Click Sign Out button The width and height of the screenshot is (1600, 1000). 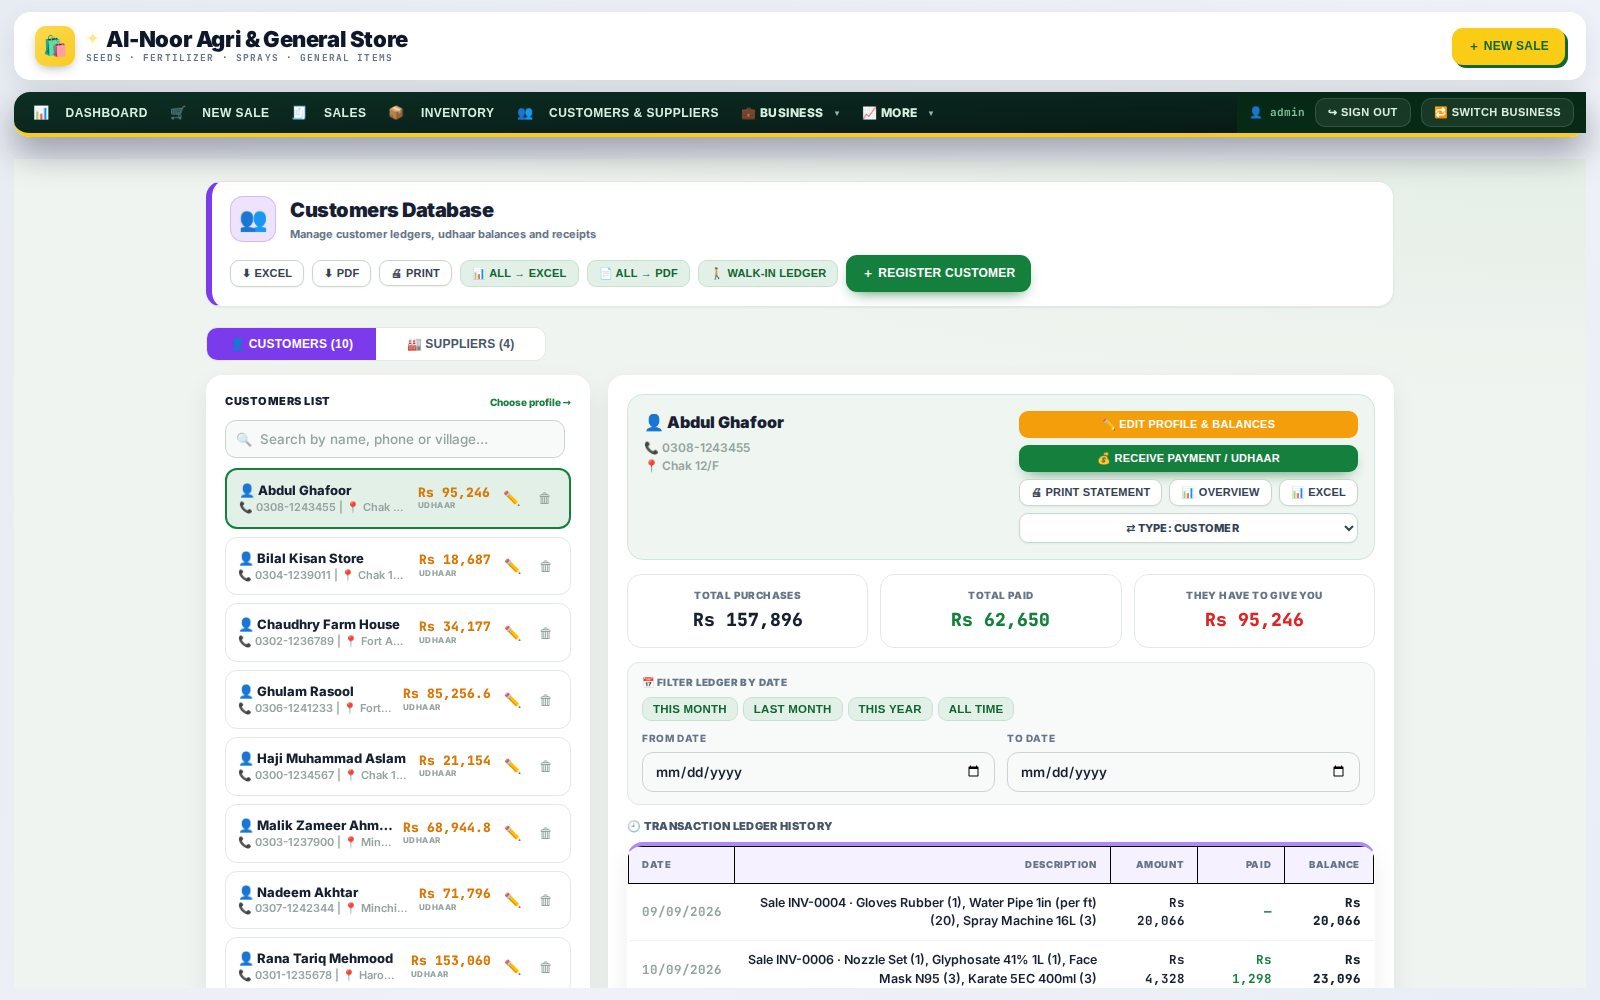click(1363, 112)
